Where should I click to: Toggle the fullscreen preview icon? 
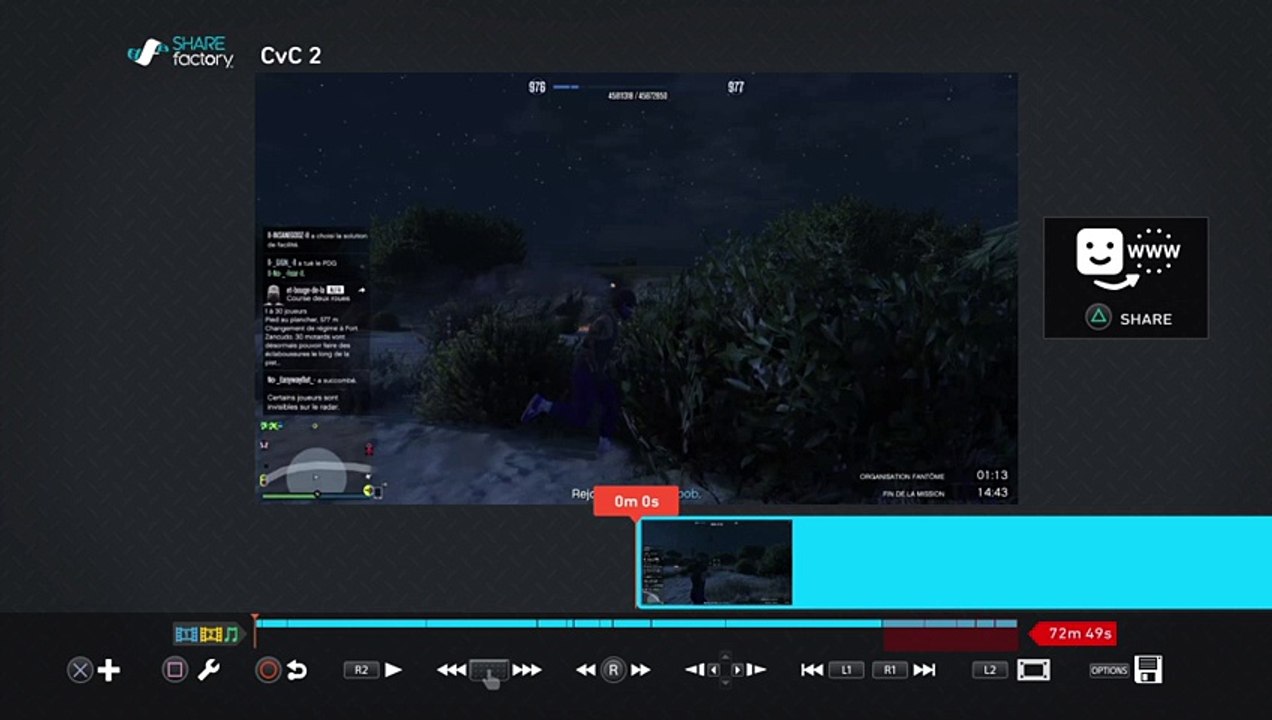[x=1033, y=670]
